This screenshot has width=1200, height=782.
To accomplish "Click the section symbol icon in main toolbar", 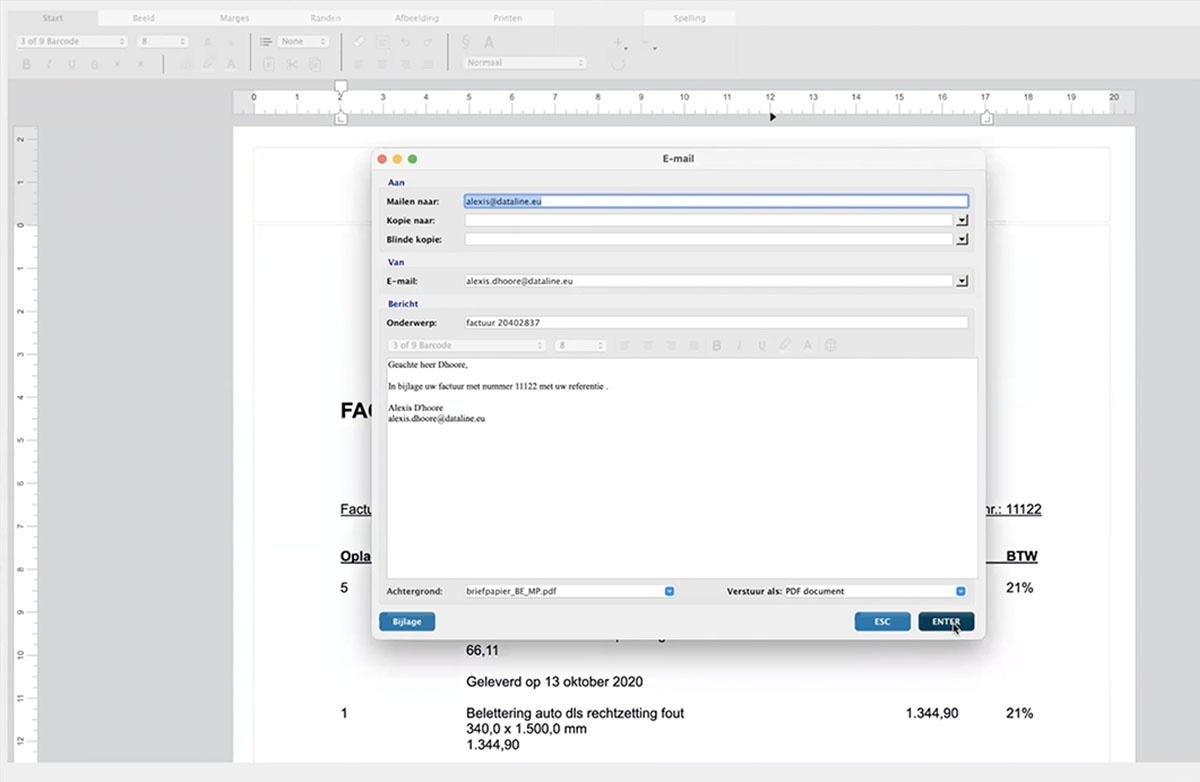I will 466,42.
